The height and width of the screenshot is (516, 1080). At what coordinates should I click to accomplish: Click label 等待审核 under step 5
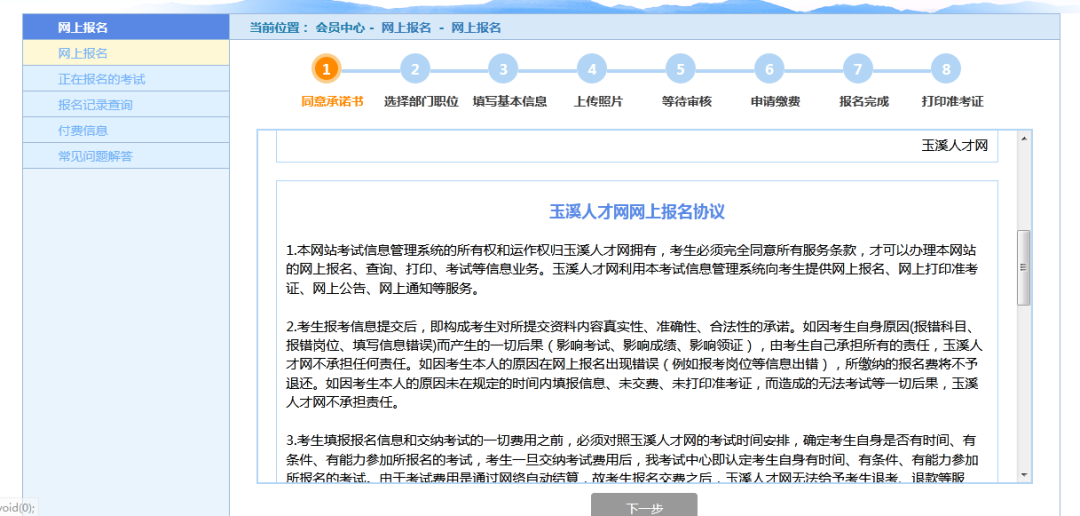tap(687, 101)
